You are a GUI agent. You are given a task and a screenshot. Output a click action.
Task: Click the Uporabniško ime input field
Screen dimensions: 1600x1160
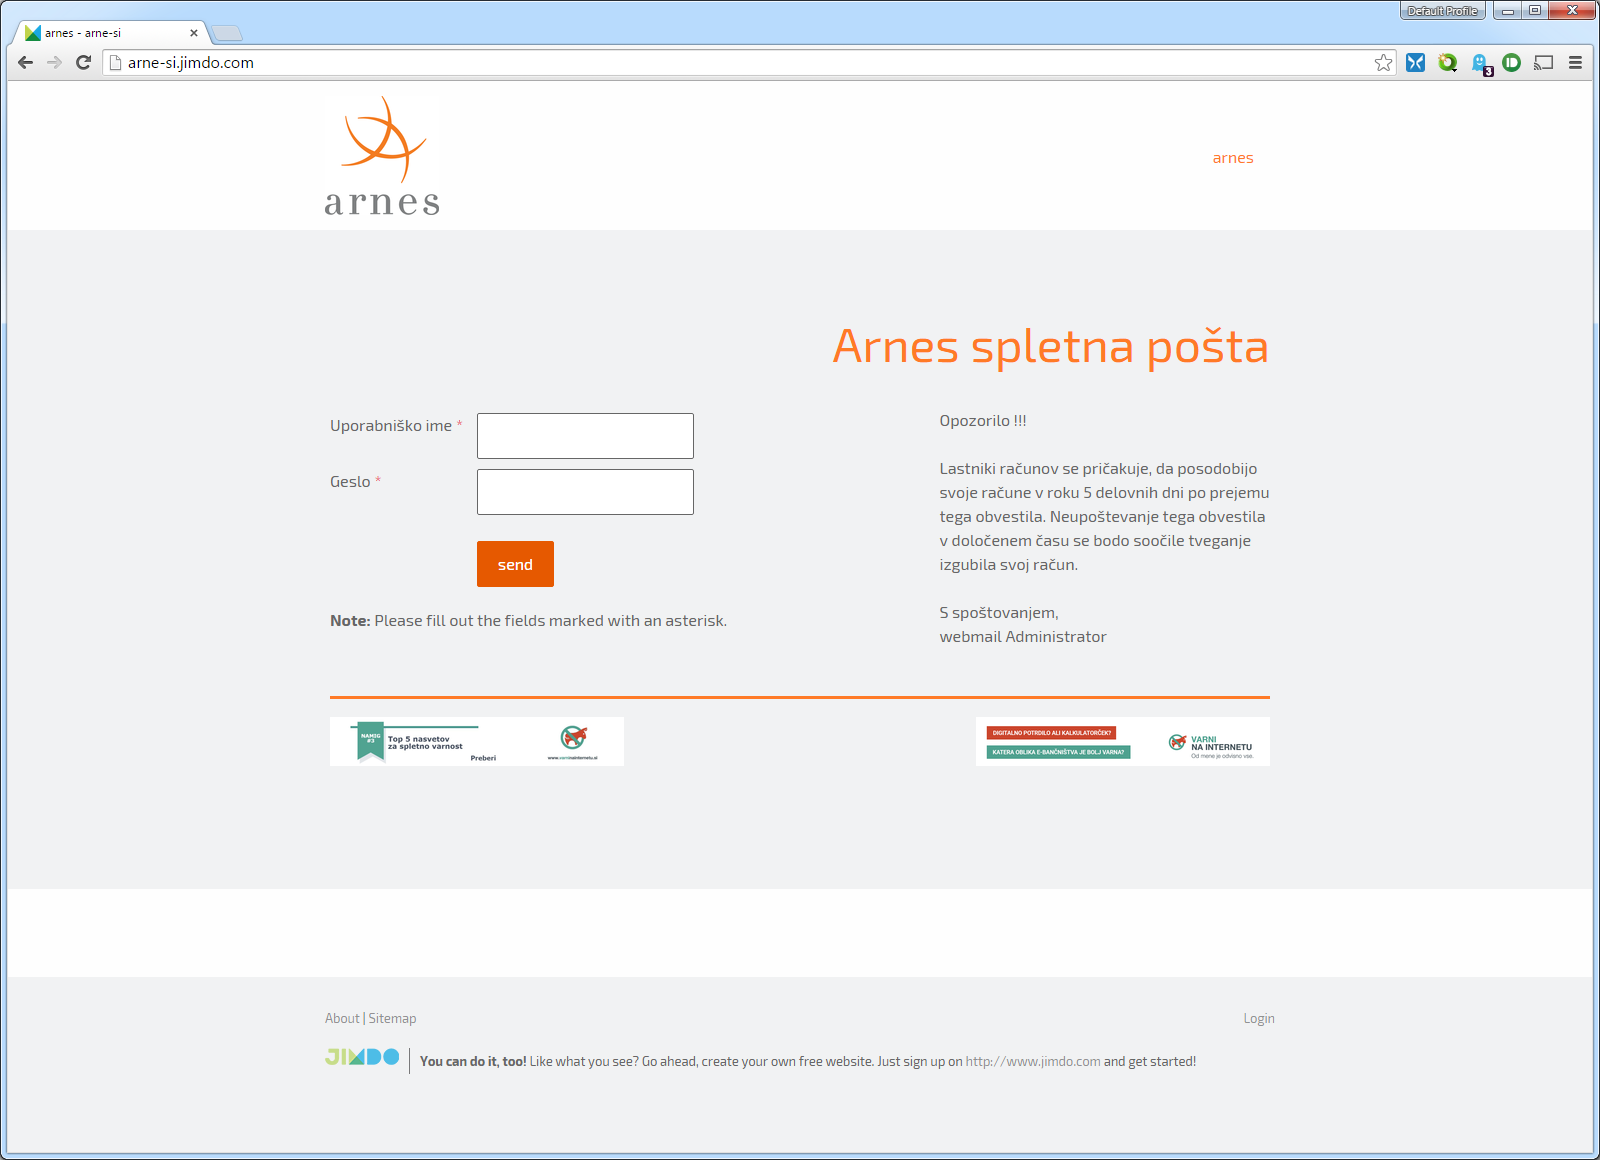click(585, 436)
